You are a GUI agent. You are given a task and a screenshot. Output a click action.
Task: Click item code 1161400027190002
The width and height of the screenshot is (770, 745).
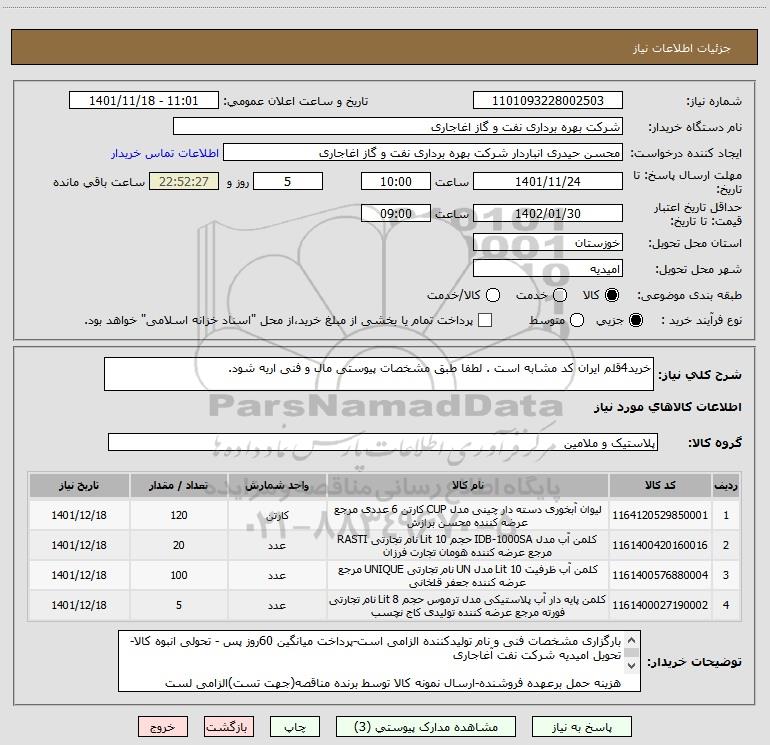click(660, 605)
